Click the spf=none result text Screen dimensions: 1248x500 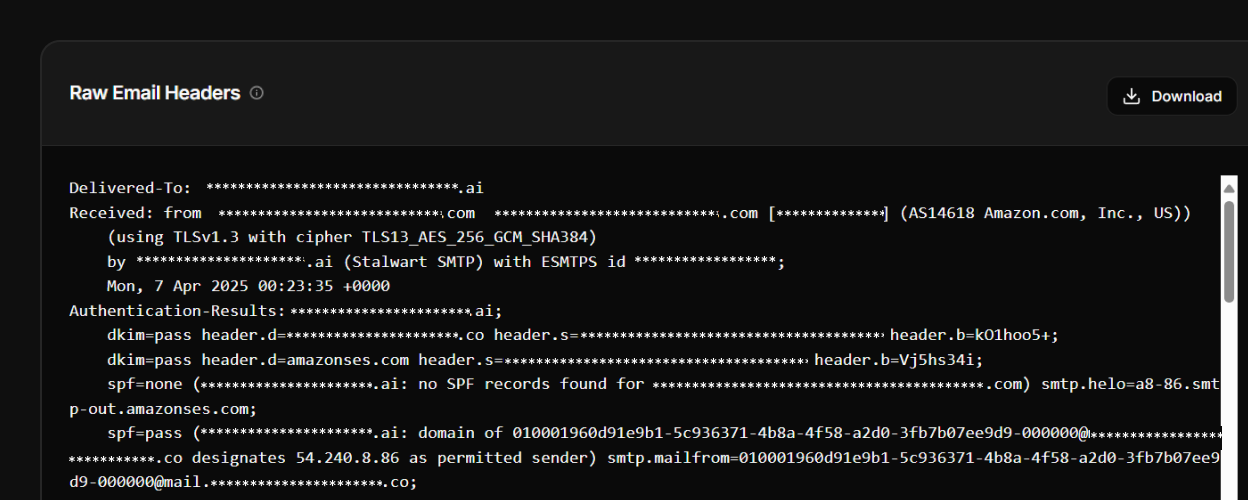[145, 384]
